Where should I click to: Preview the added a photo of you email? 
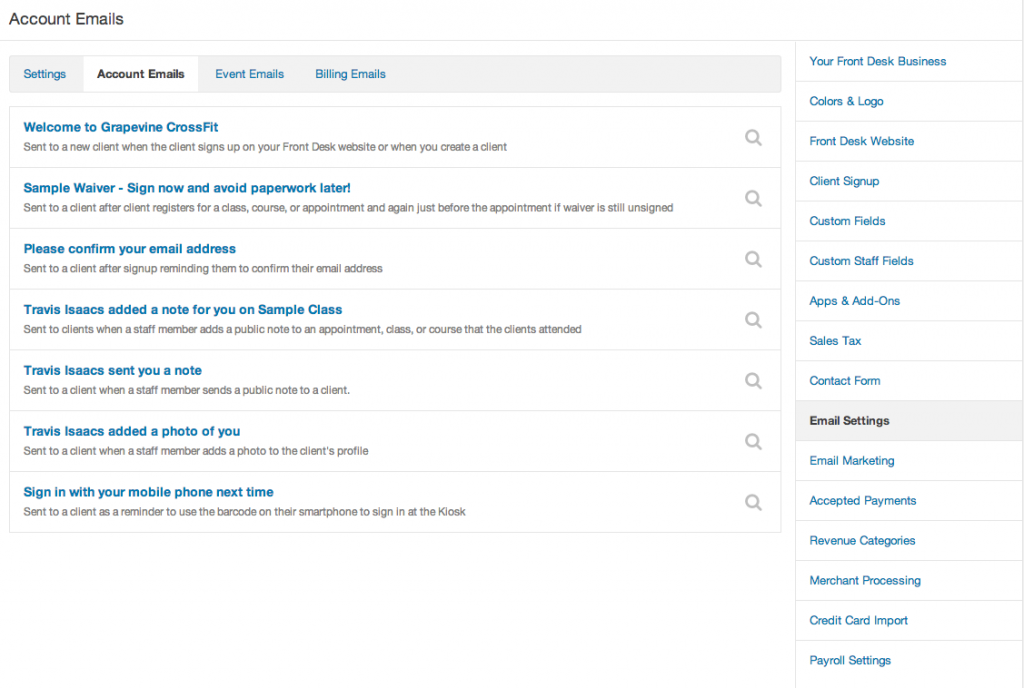click(753, 441)
